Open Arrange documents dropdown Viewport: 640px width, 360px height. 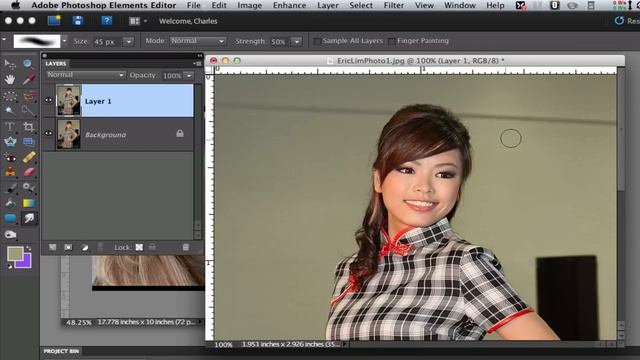138,21
